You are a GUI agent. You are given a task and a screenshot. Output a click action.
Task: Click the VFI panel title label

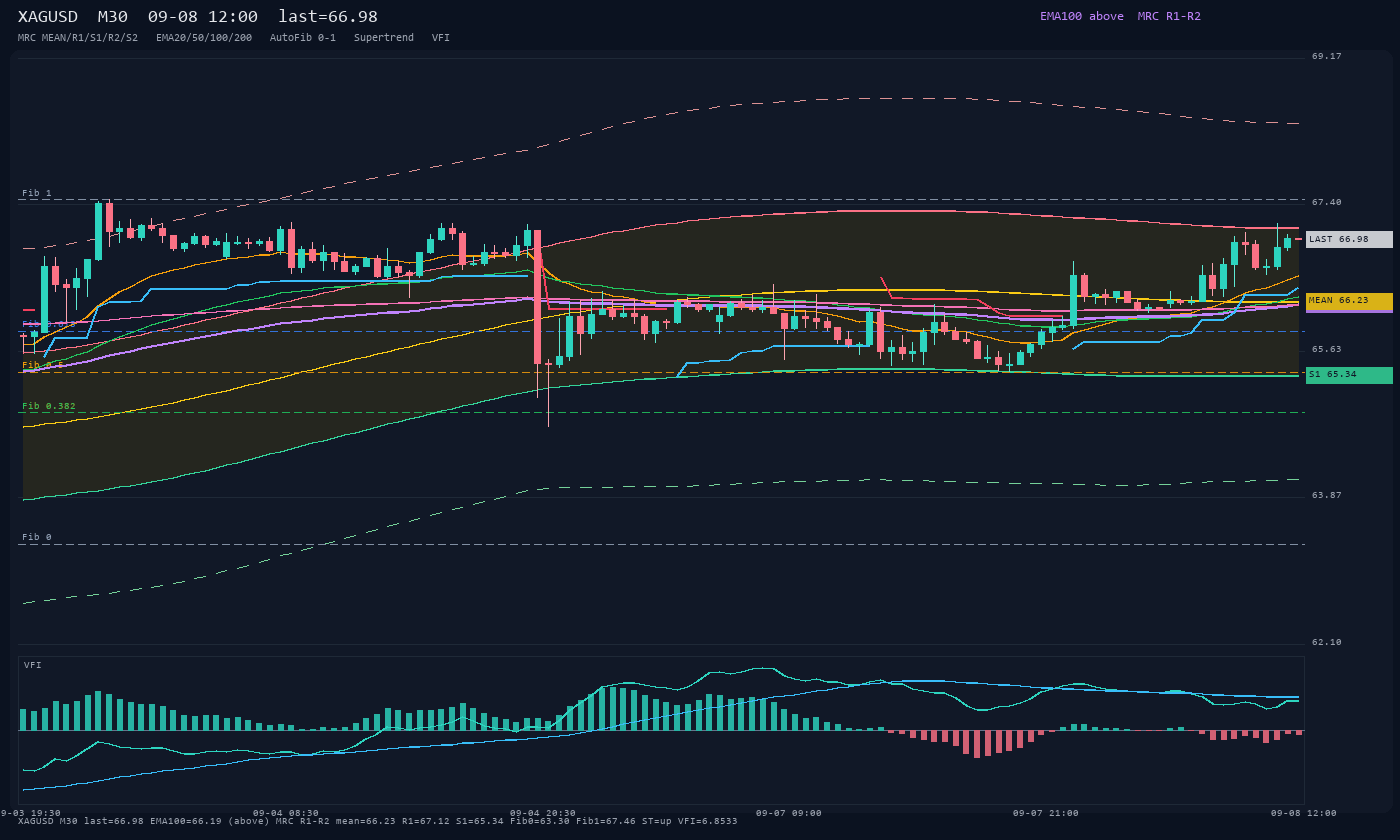tap(33, 665)
